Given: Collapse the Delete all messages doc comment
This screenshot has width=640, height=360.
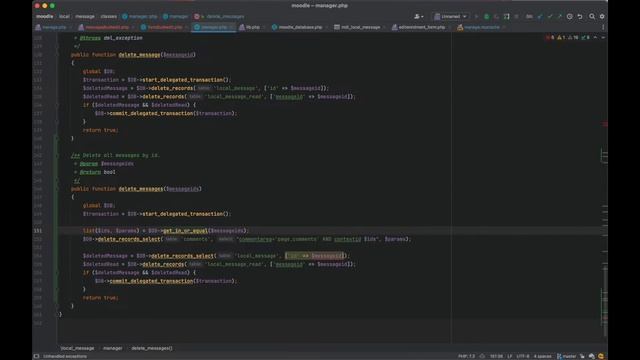Looking at the screenshot, I should tap(57, 156).
